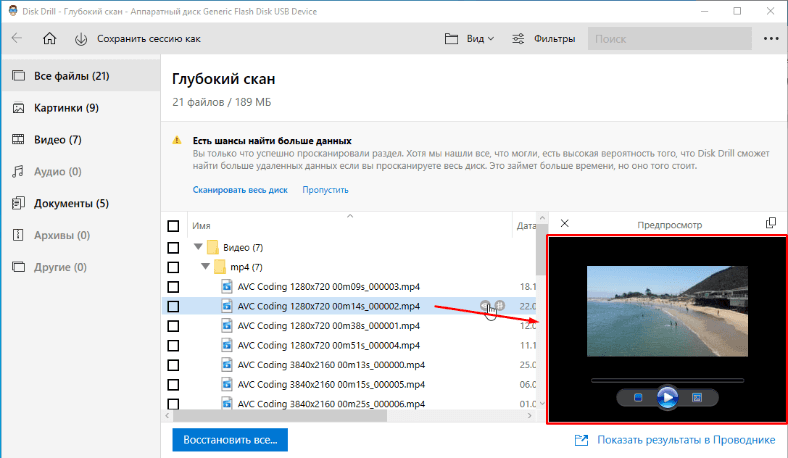This screenshot has width=788, height=458.
Task: Show the Картинки (9) category
Action: pyautogui.click(x=64, y=108)
